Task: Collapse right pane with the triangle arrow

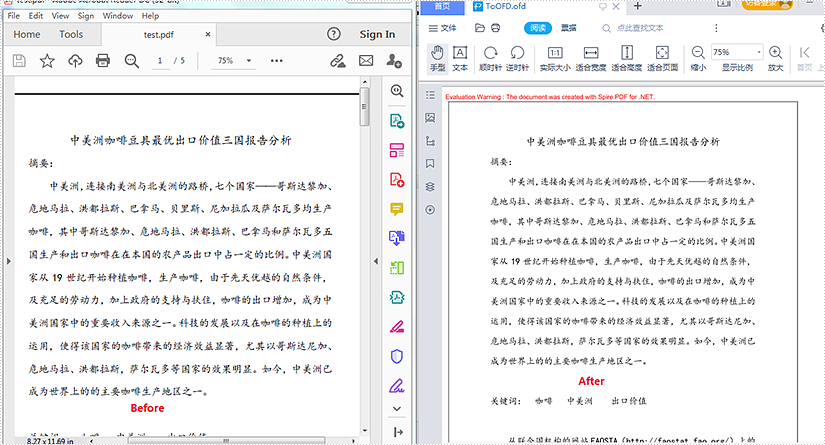Action: click(376, 261)
